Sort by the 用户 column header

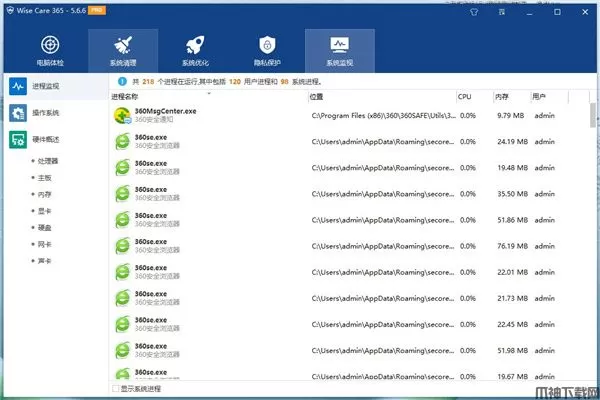[x=549, y=97]
